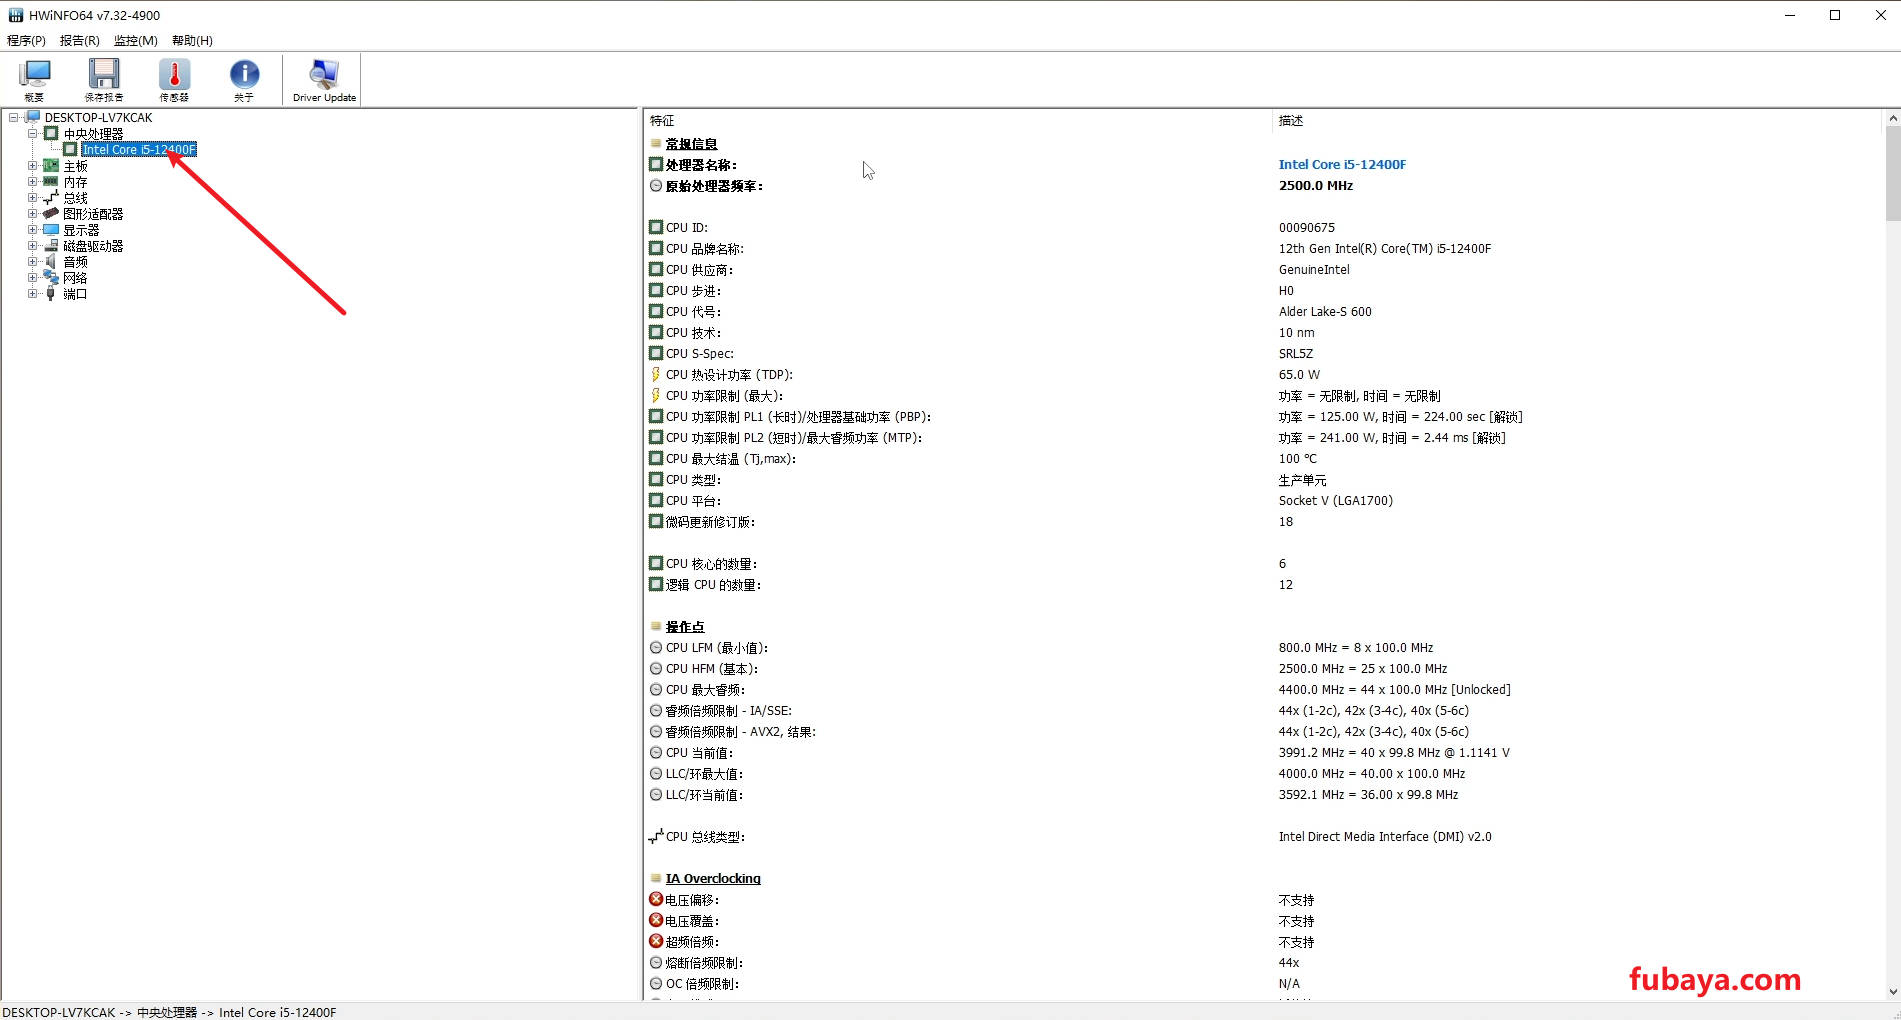
Task: Click the bus icon beside 总线
Action: 51,198
